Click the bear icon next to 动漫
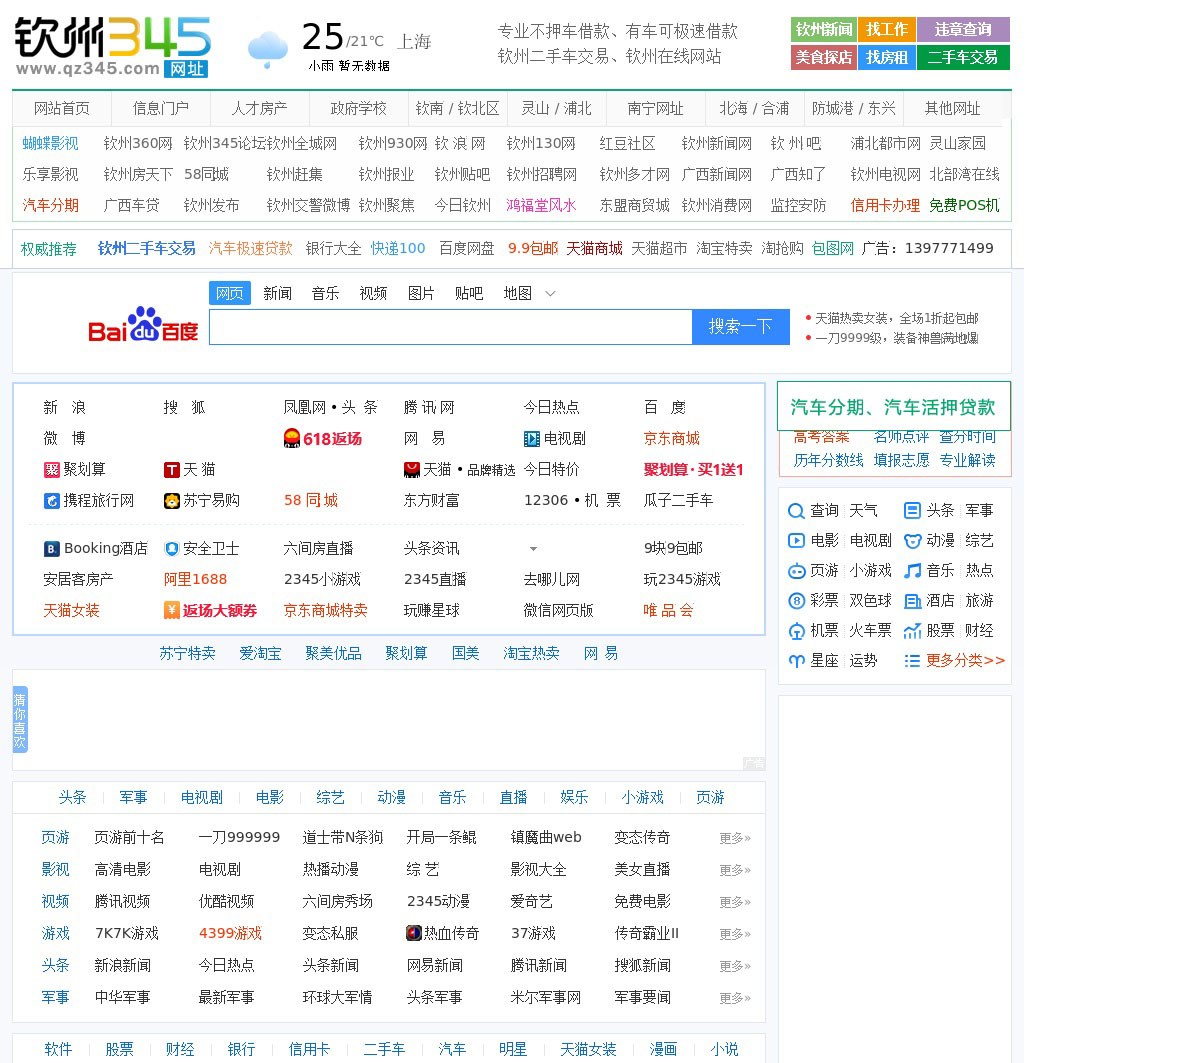The image size is (1200, 1063). (912, 541)
